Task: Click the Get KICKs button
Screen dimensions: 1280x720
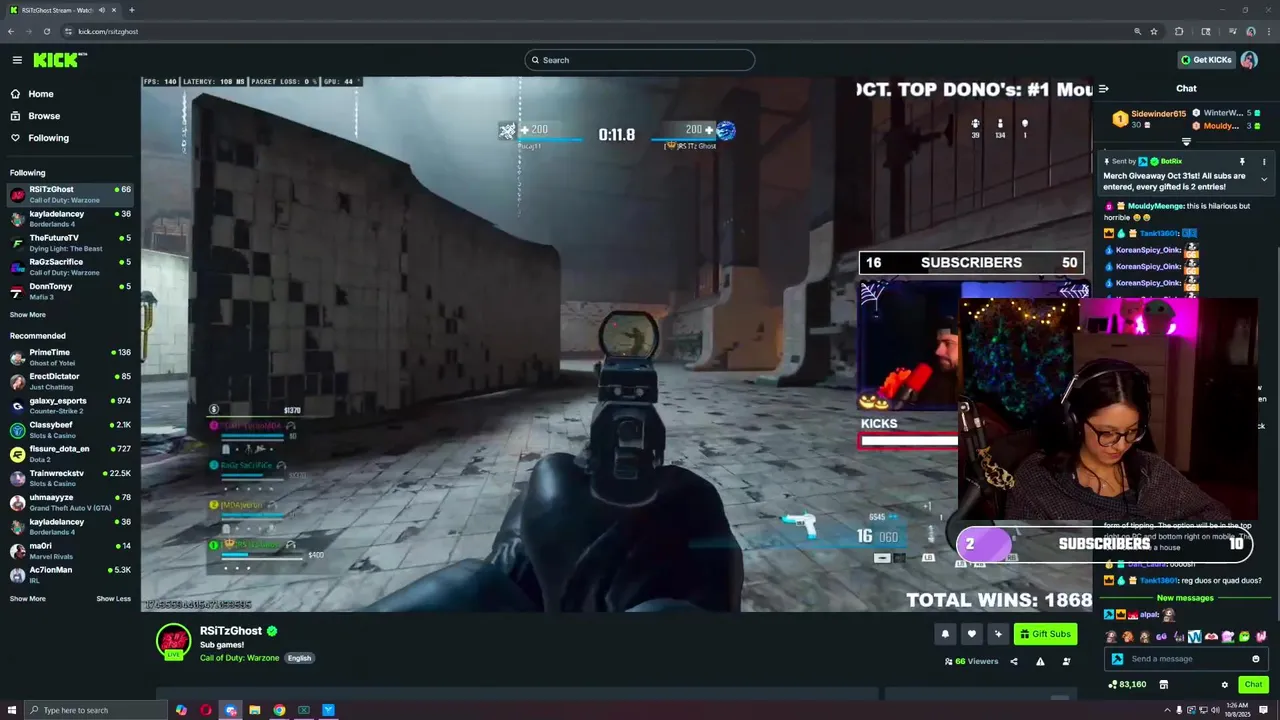Action: coord(1205,60)
